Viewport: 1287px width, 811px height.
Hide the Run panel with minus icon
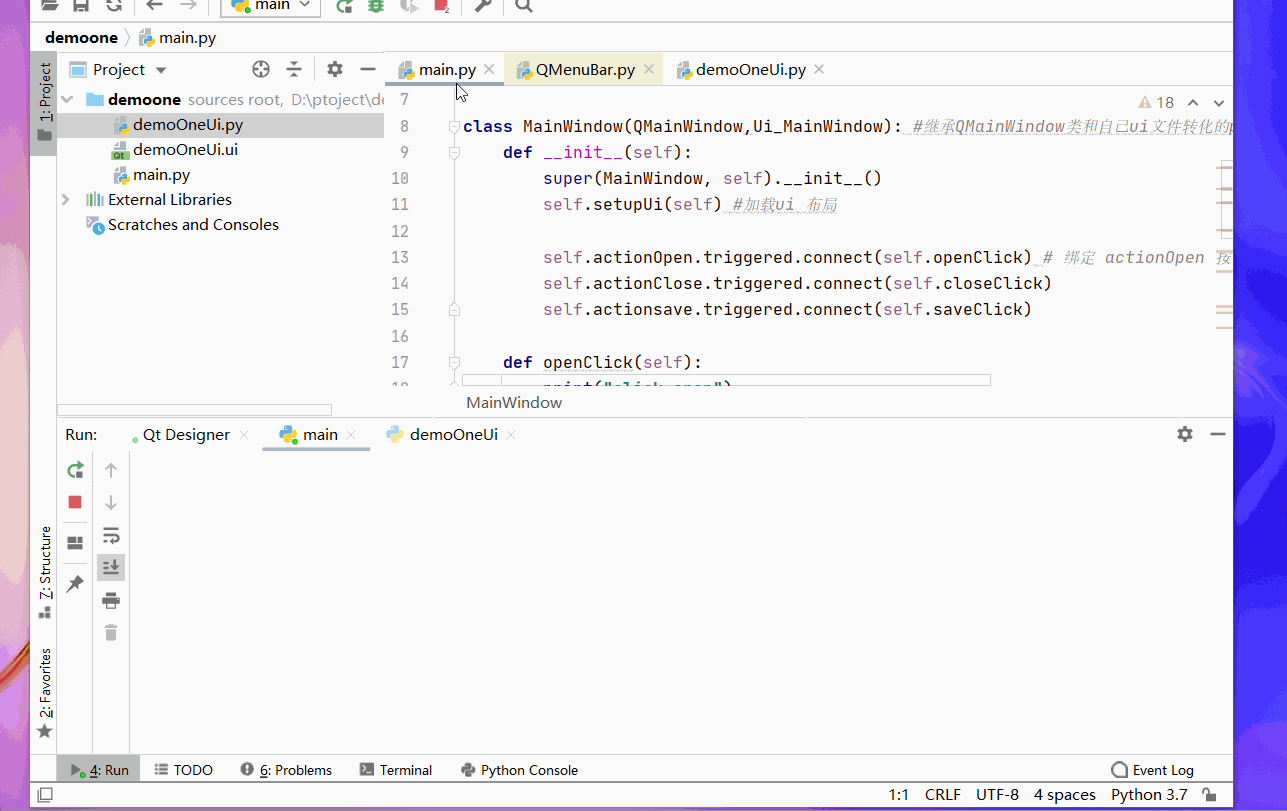pyautogui.click(x=1218, y=434)
